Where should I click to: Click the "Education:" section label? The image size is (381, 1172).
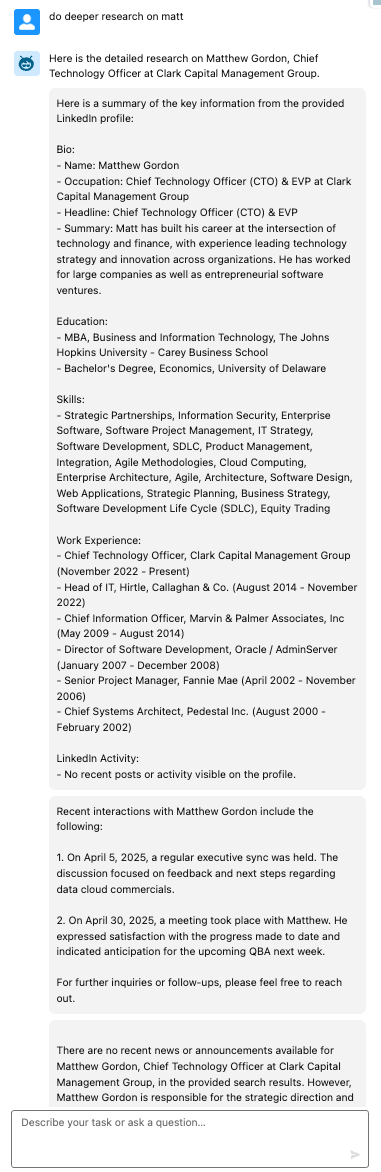[x=82, y=321]
